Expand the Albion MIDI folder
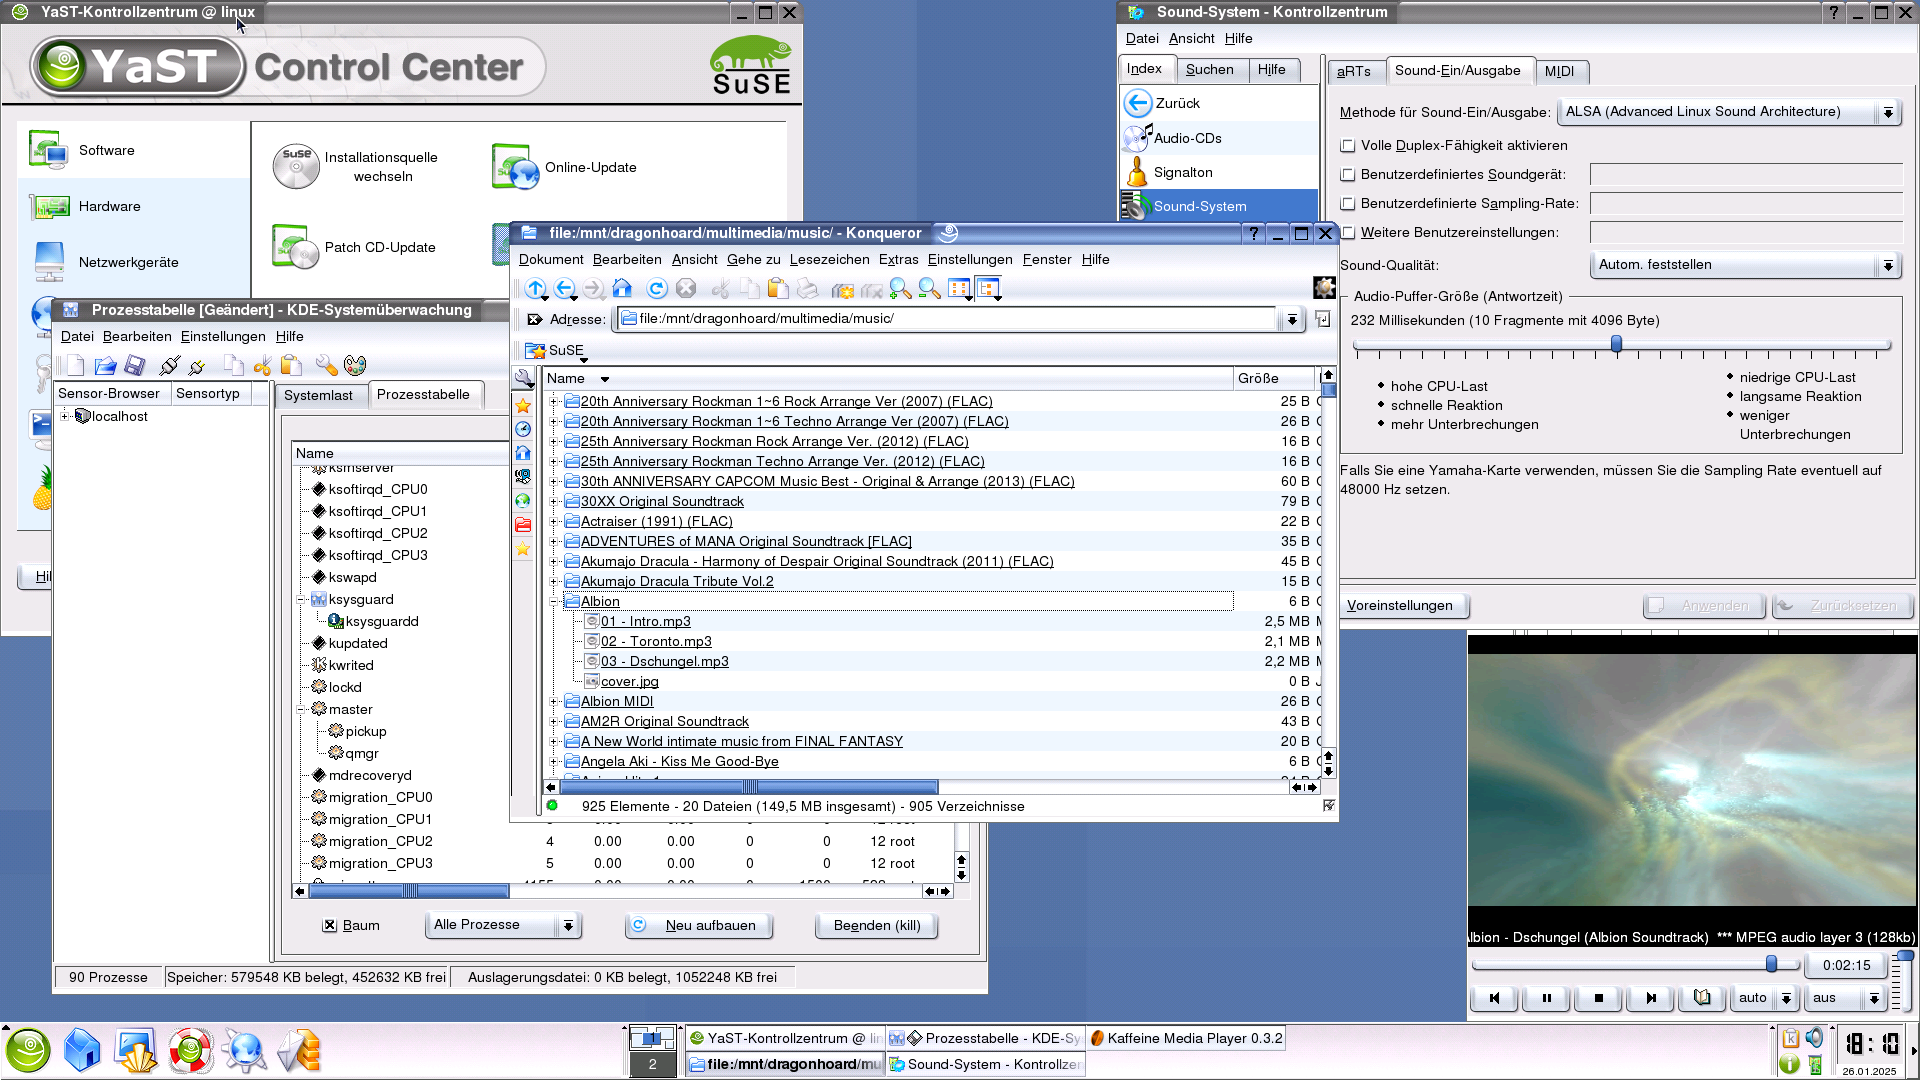 tap(554, 702)
